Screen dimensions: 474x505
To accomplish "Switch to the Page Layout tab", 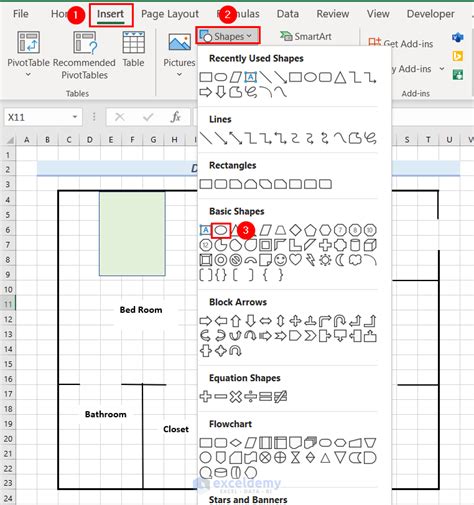I will (170, 14).
